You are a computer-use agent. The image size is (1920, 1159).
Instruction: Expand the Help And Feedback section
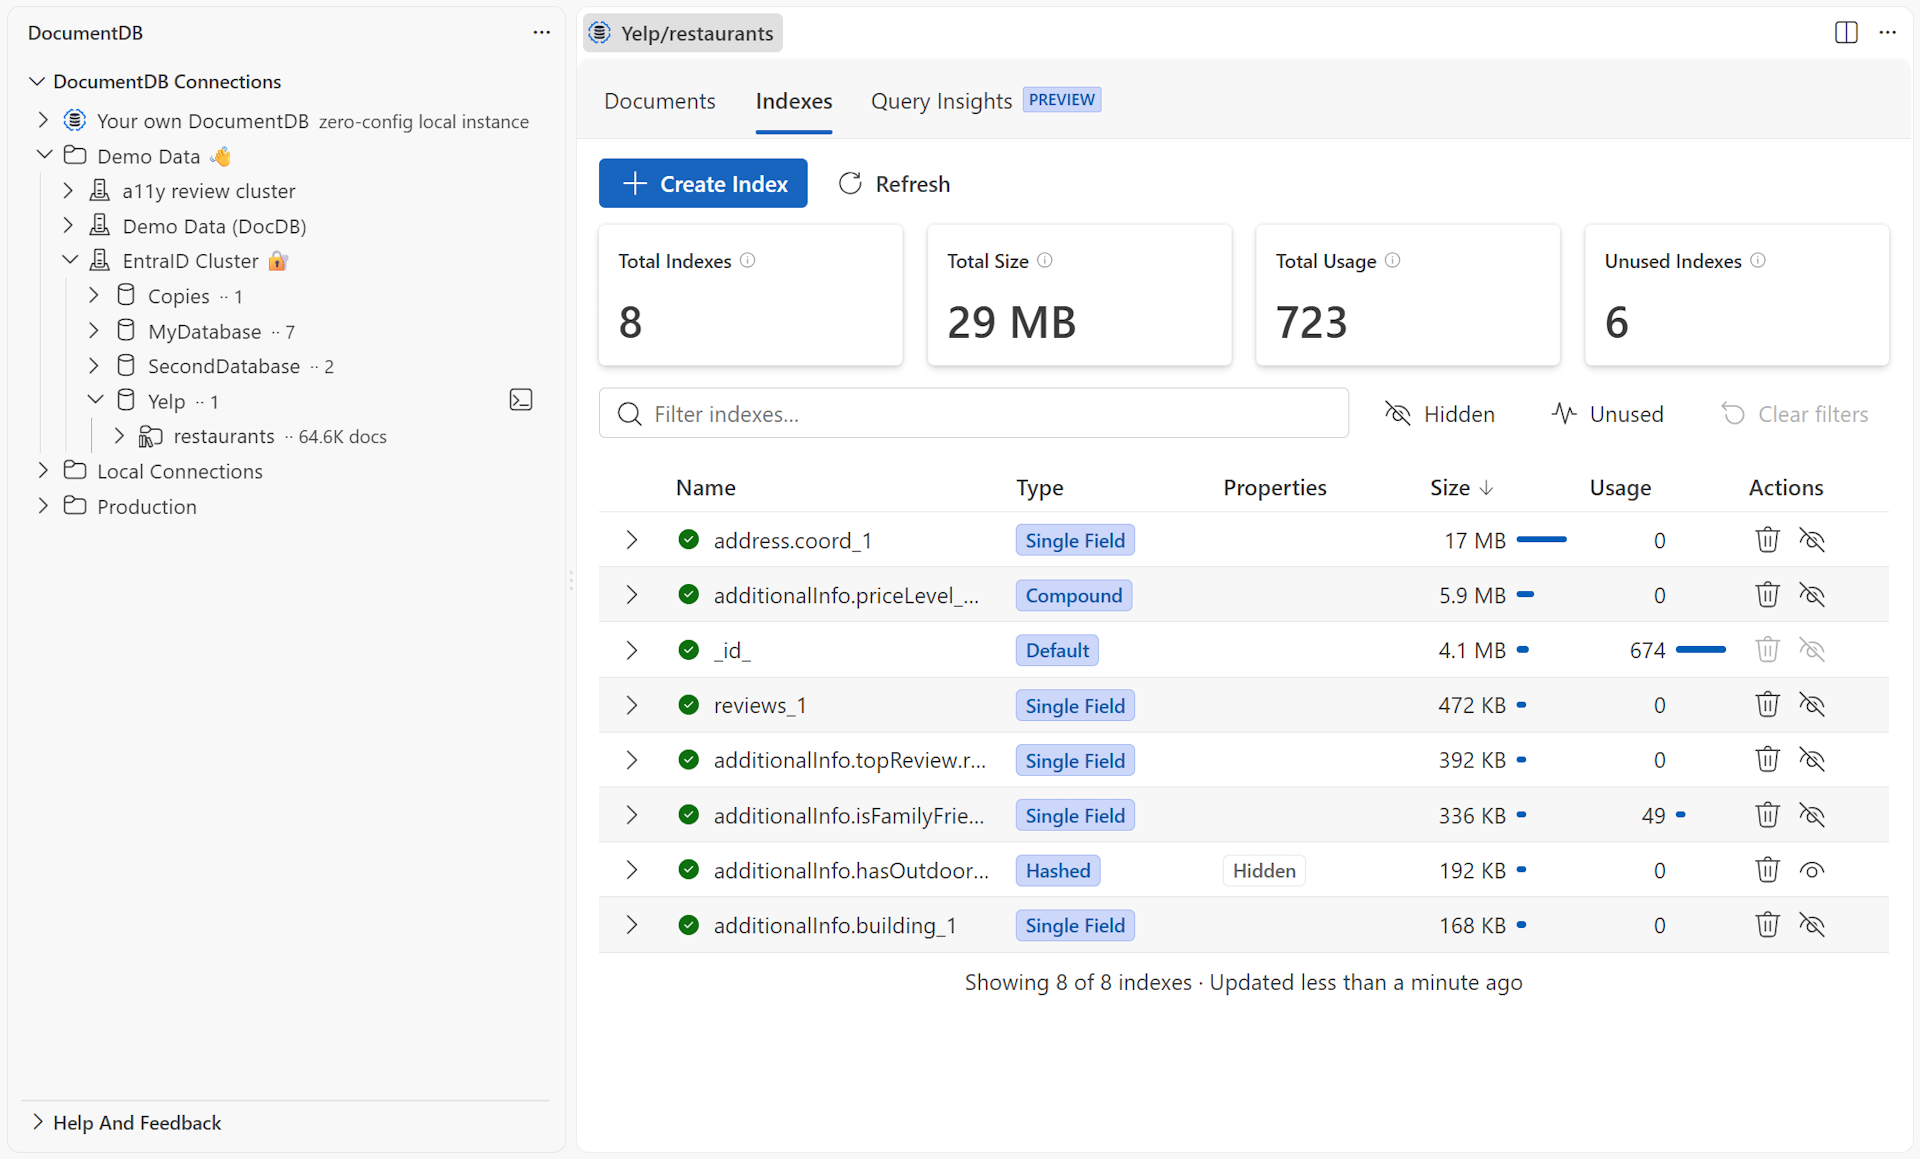[37, 1122]
